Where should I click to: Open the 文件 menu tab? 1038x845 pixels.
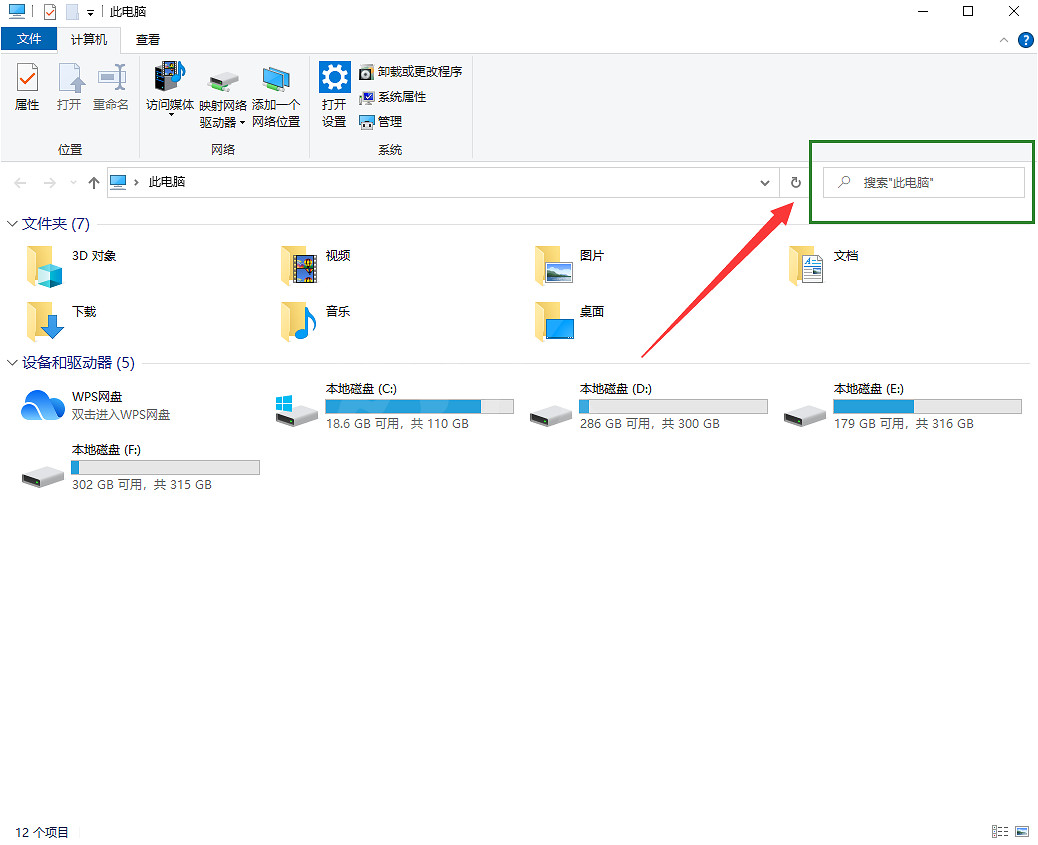[30, 40]
